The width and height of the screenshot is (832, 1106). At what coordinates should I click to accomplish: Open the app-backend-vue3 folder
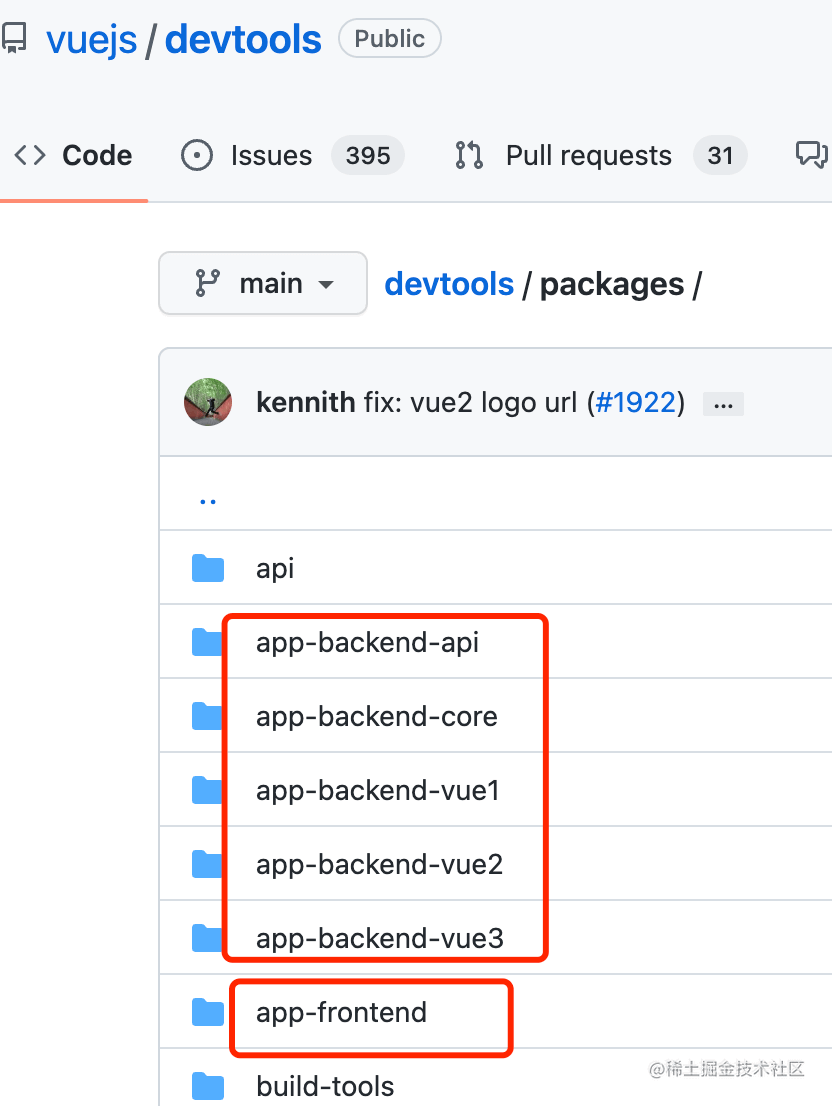379,939
